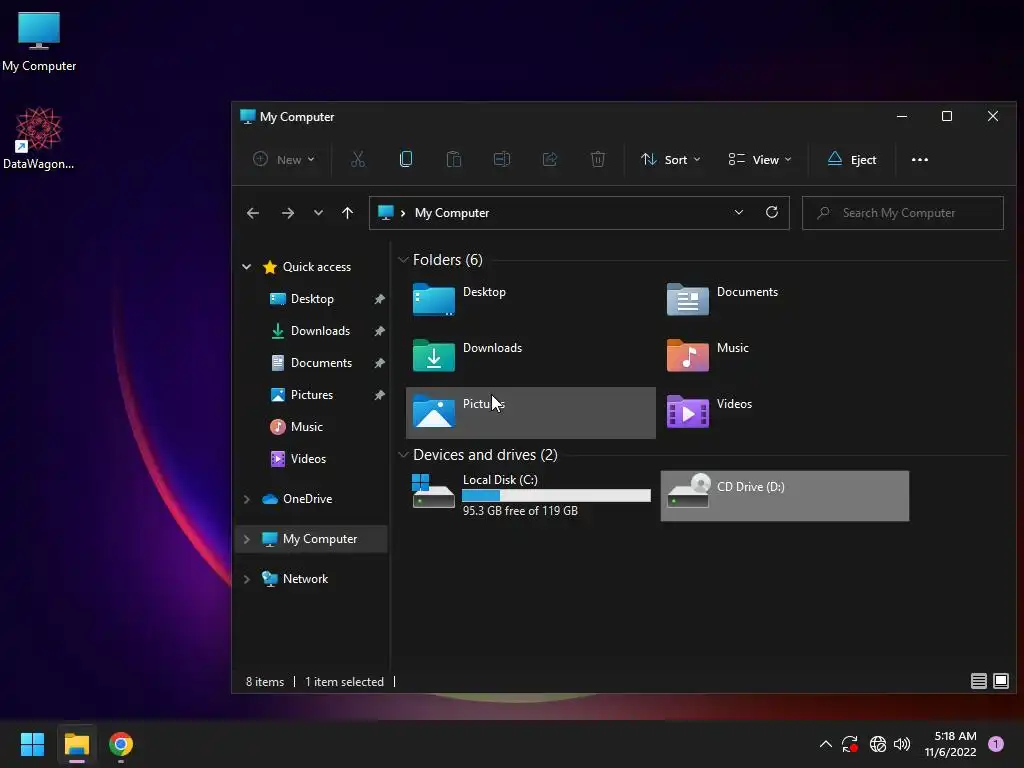1024x768 pixels.
Task: Open the Windows Start menu
Action: pos(32,744)
